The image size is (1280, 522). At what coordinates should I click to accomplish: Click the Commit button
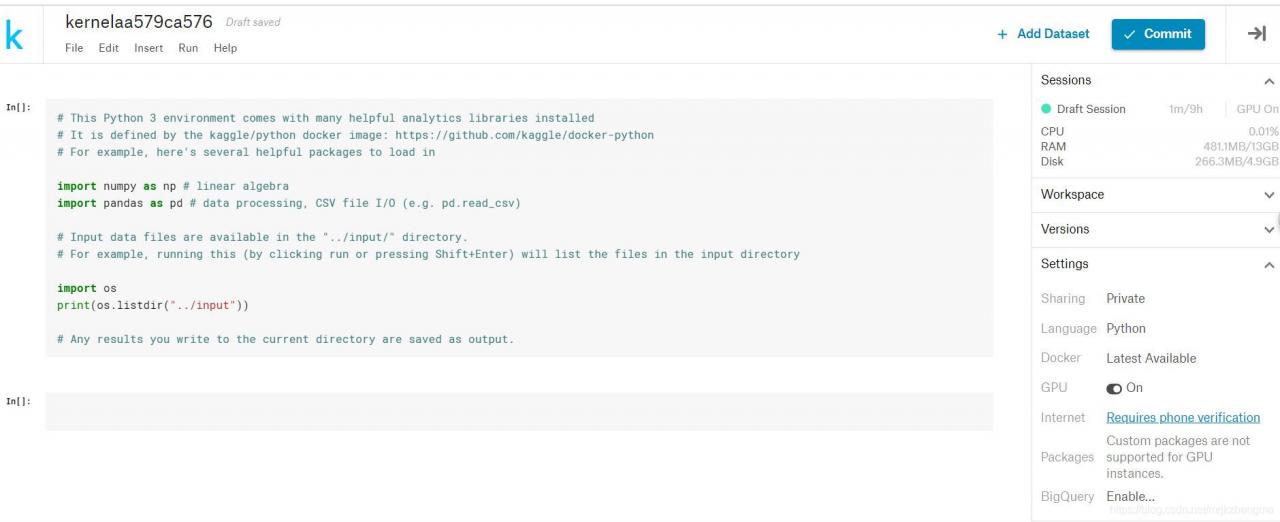click(1158, 34)
